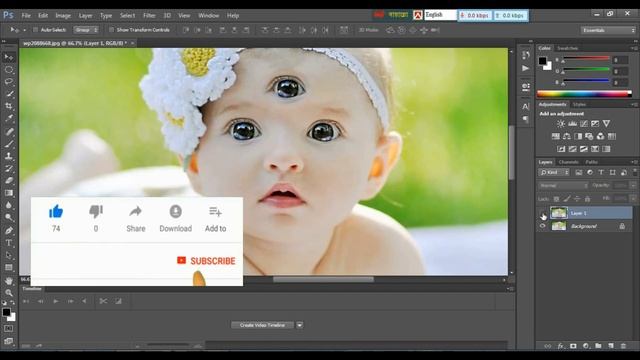The height and width of the screenshot is (360, 640).
Task: Toggle filter for pixel layers
Action: (x=578, y=173)
